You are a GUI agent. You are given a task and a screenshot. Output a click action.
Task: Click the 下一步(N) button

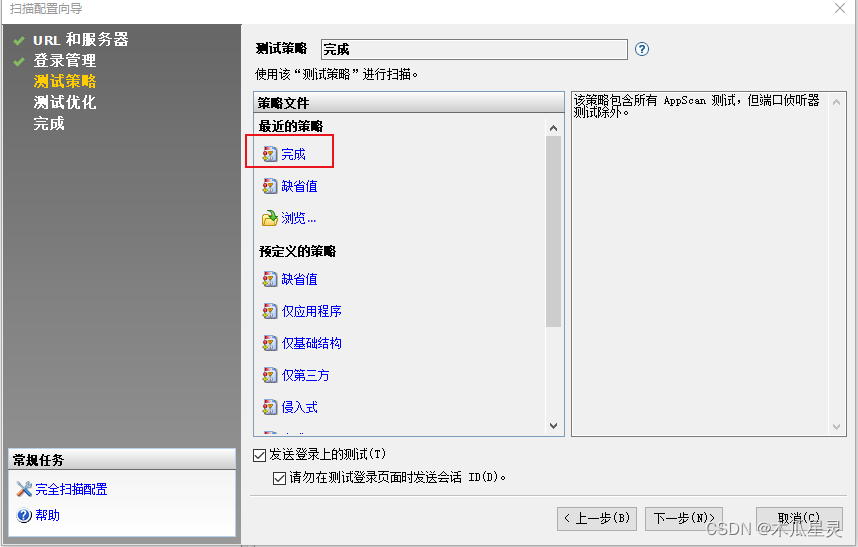[x=684, y=519]
